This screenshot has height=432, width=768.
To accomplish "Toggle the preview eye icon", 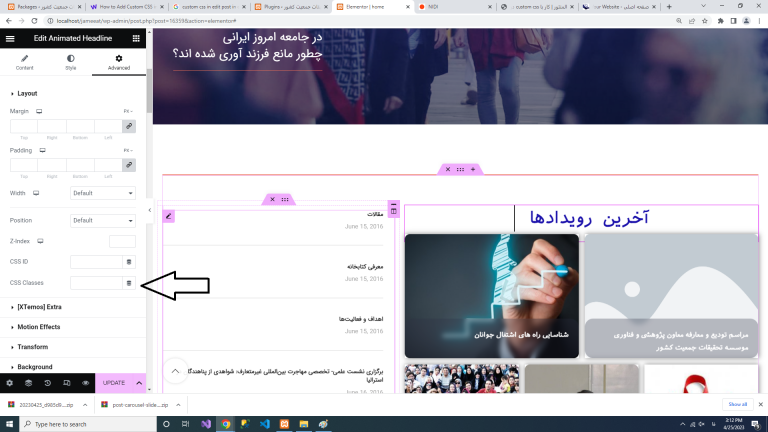I will (x=85, y=383).
